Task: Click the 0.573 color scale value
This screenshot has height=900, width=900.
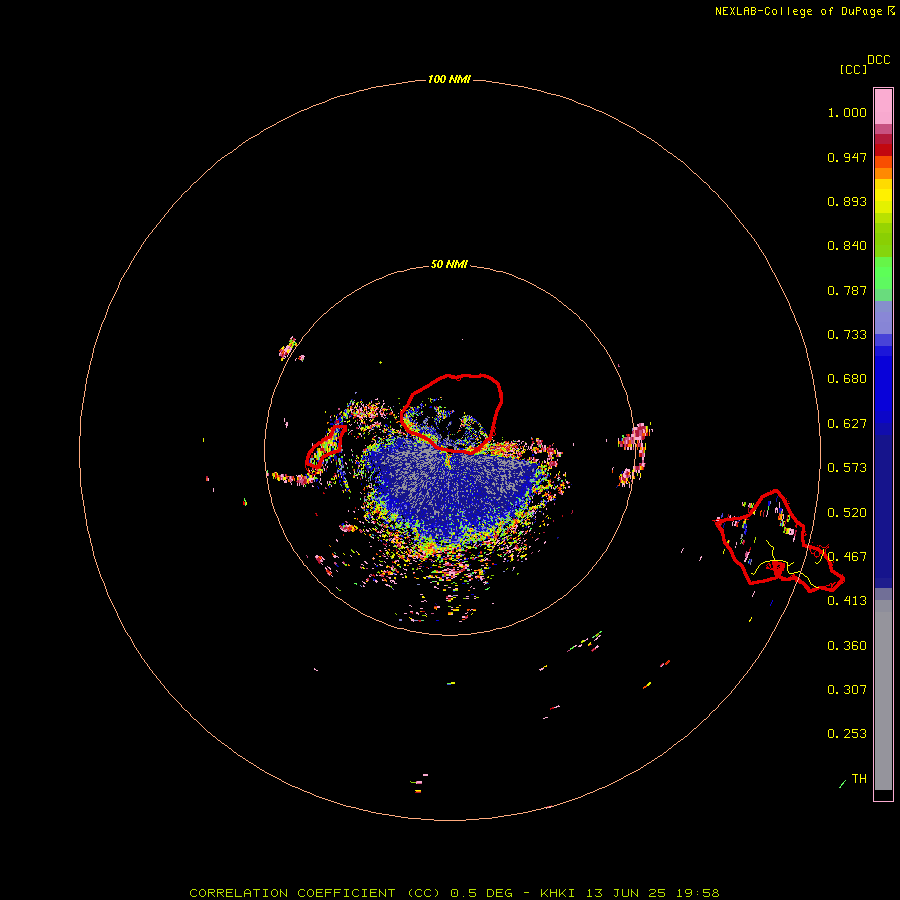Action: tap(847, 468)
